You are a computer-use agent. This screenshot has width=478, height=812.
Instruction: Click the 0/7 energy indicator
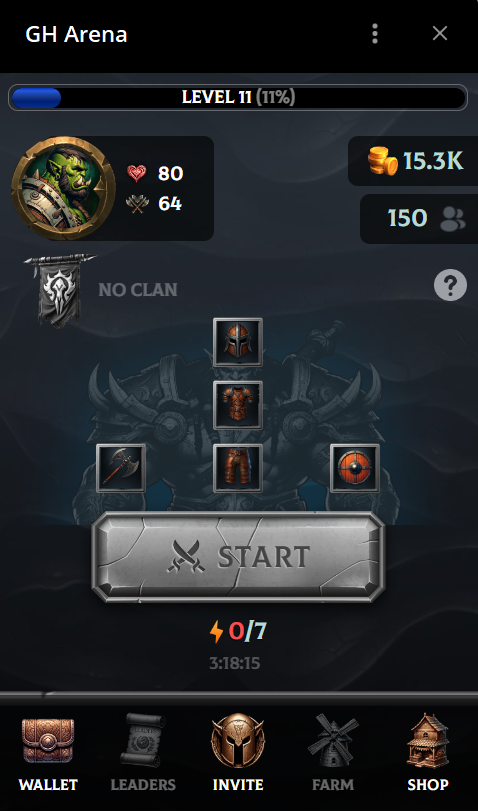pyautogui.click(x=238, y=631)
